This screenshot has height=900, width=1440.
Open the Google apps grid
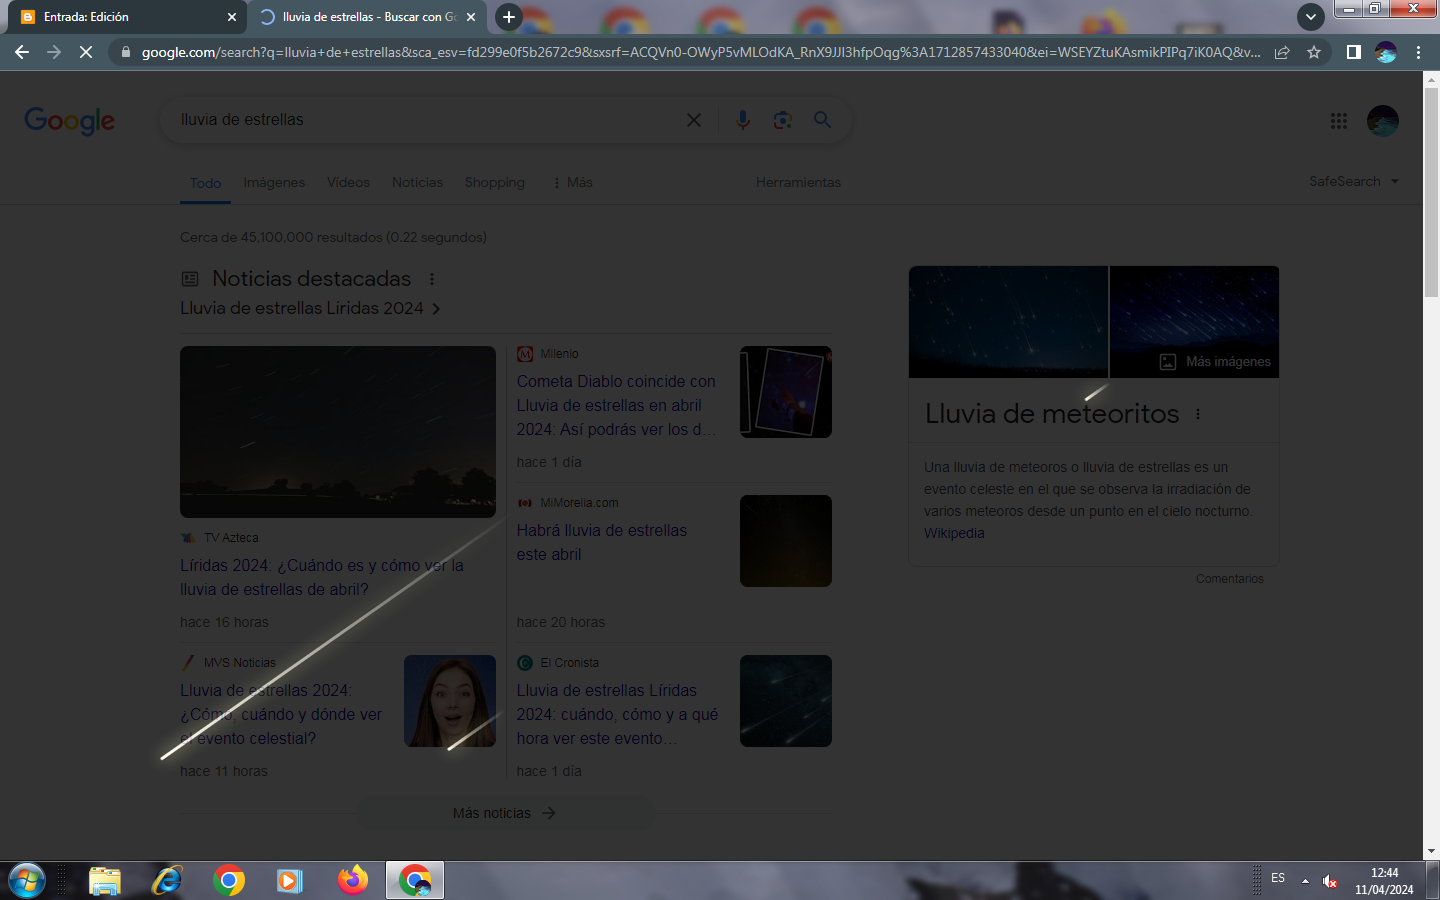pyautogui.click(x=1339, y=121)
